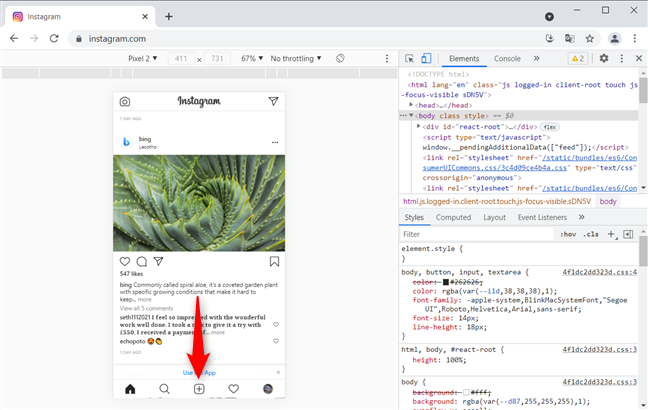
Task: Click the #262626 color swatch
Action: tap(445, 282)
